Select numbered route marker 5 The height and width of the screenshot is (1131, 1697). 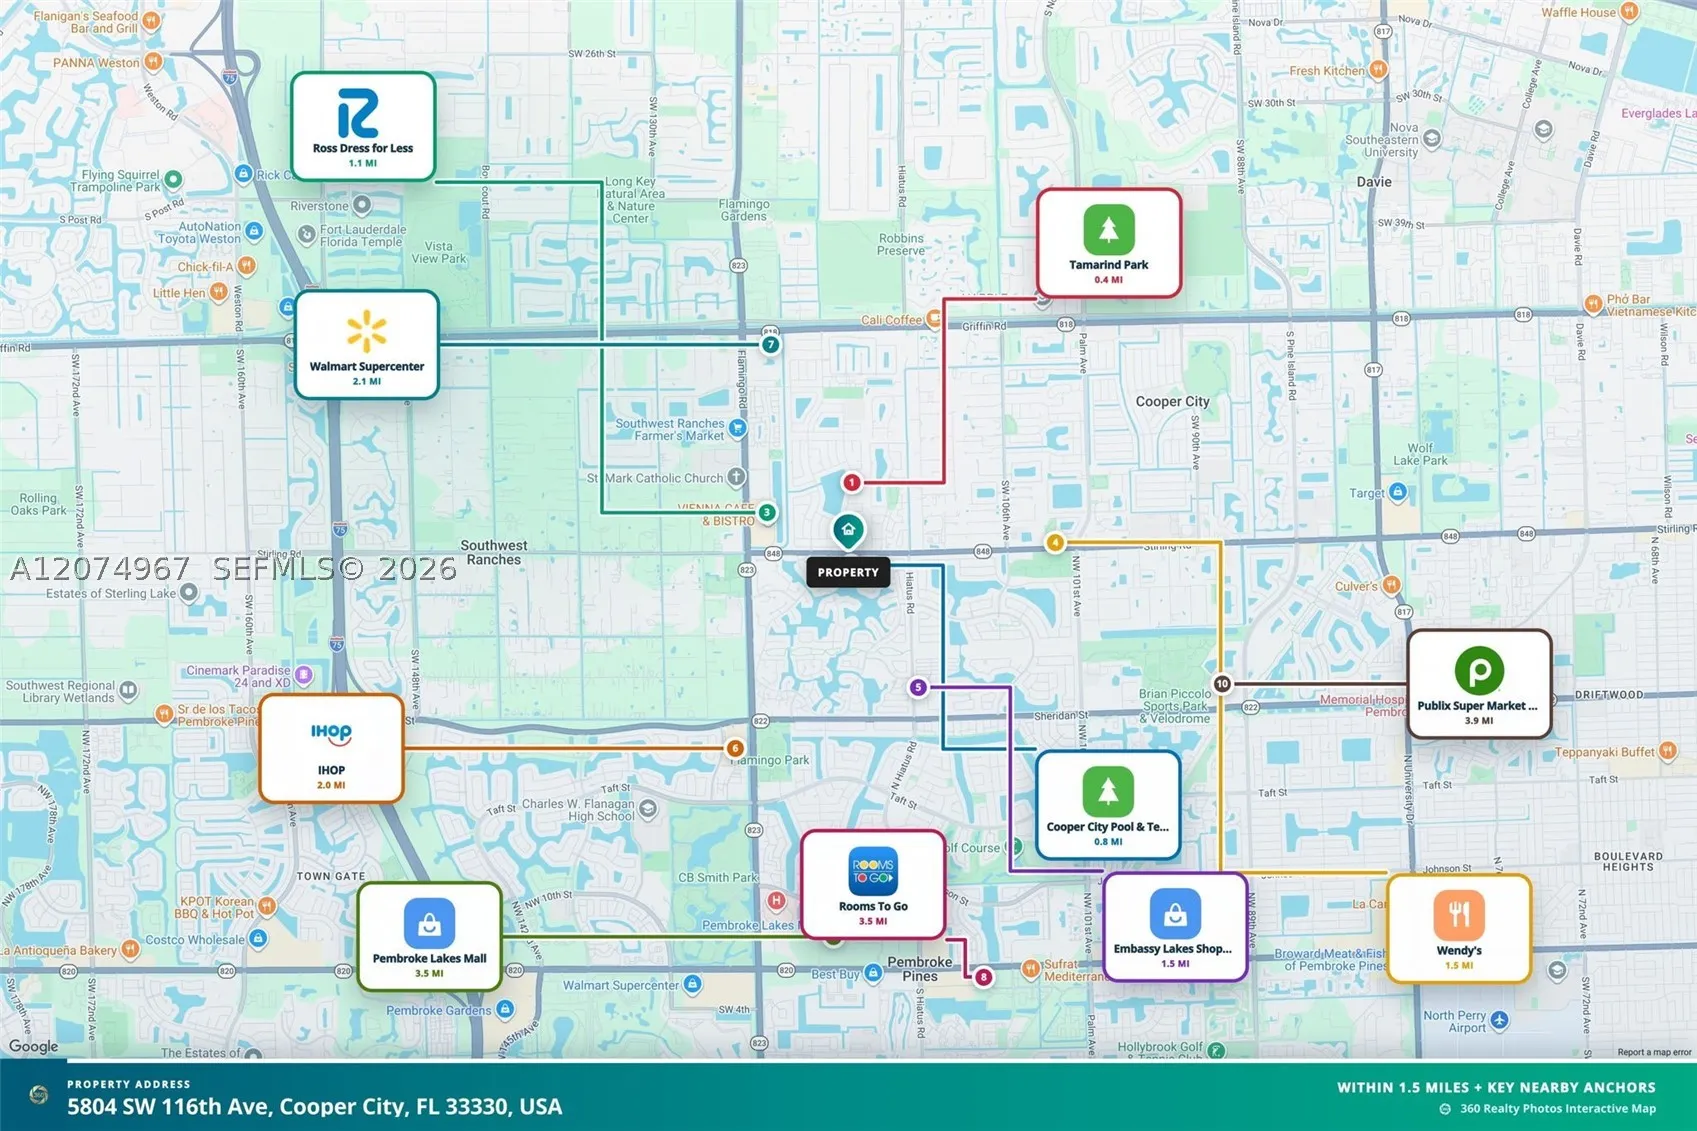coord(918,687)
